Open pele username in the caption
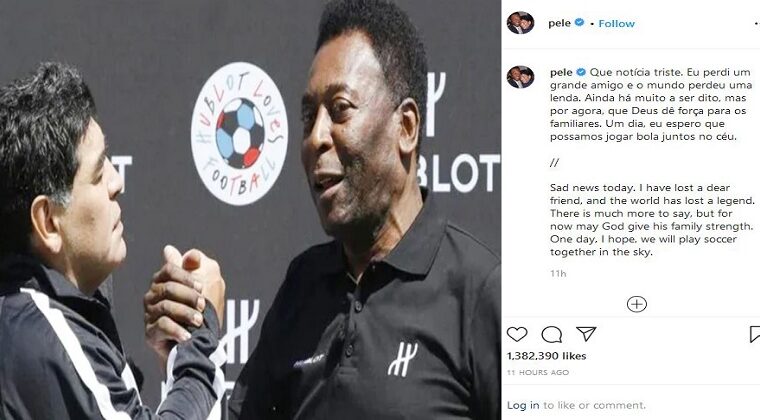Image resolution: width=760 pixels, height=420 pixels. pyautogui.click(x=561, y=72)
